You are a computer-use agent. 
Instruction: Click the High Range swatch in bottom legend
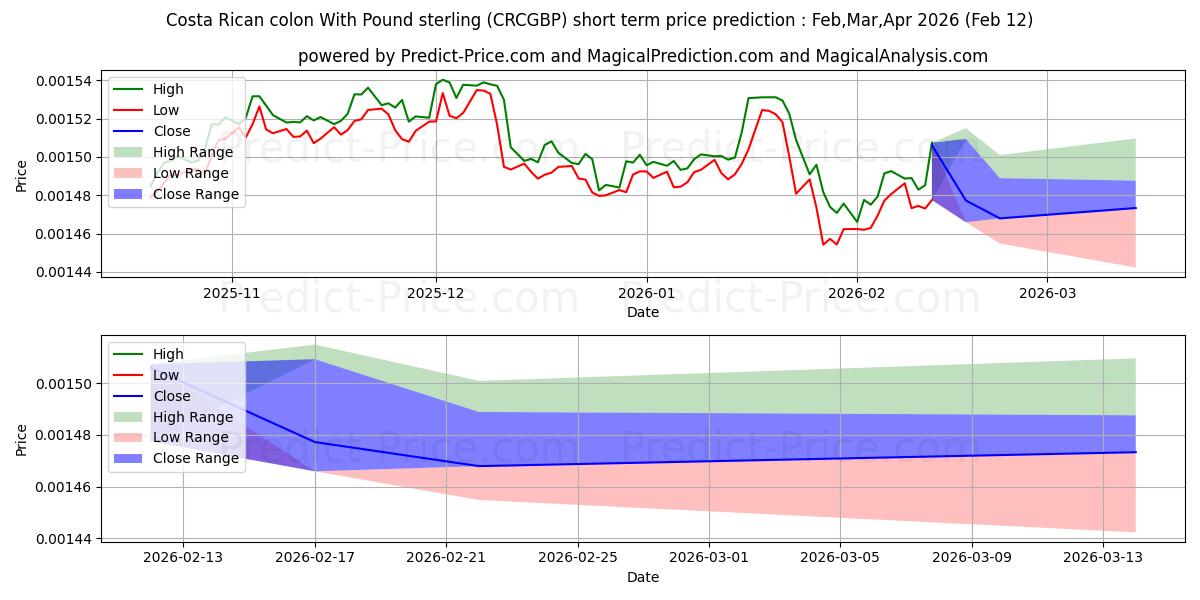[130, 417]
